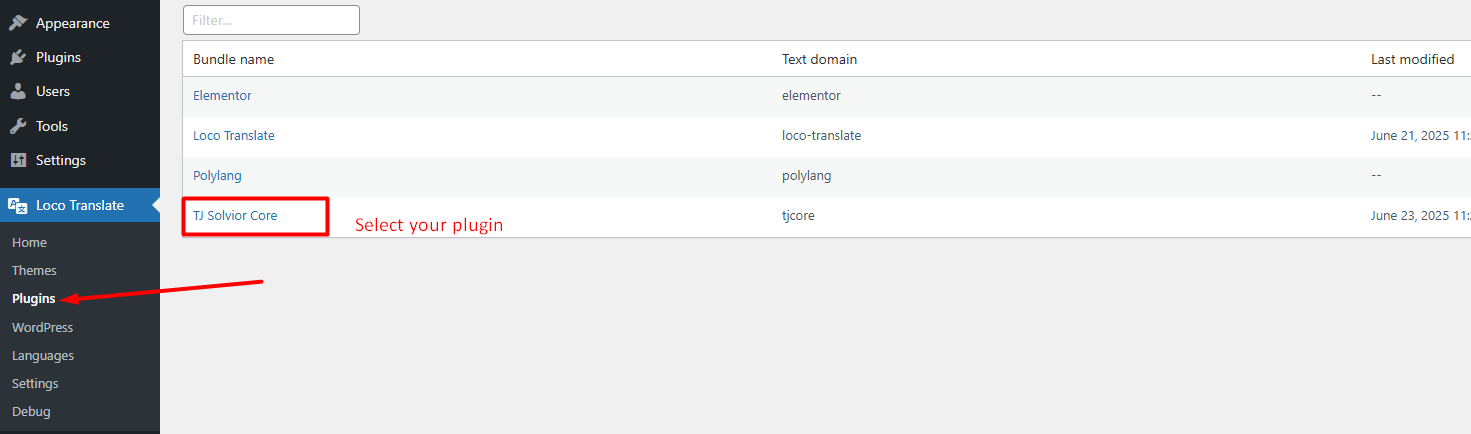Click the Users person icon

[x=18, y=91]
